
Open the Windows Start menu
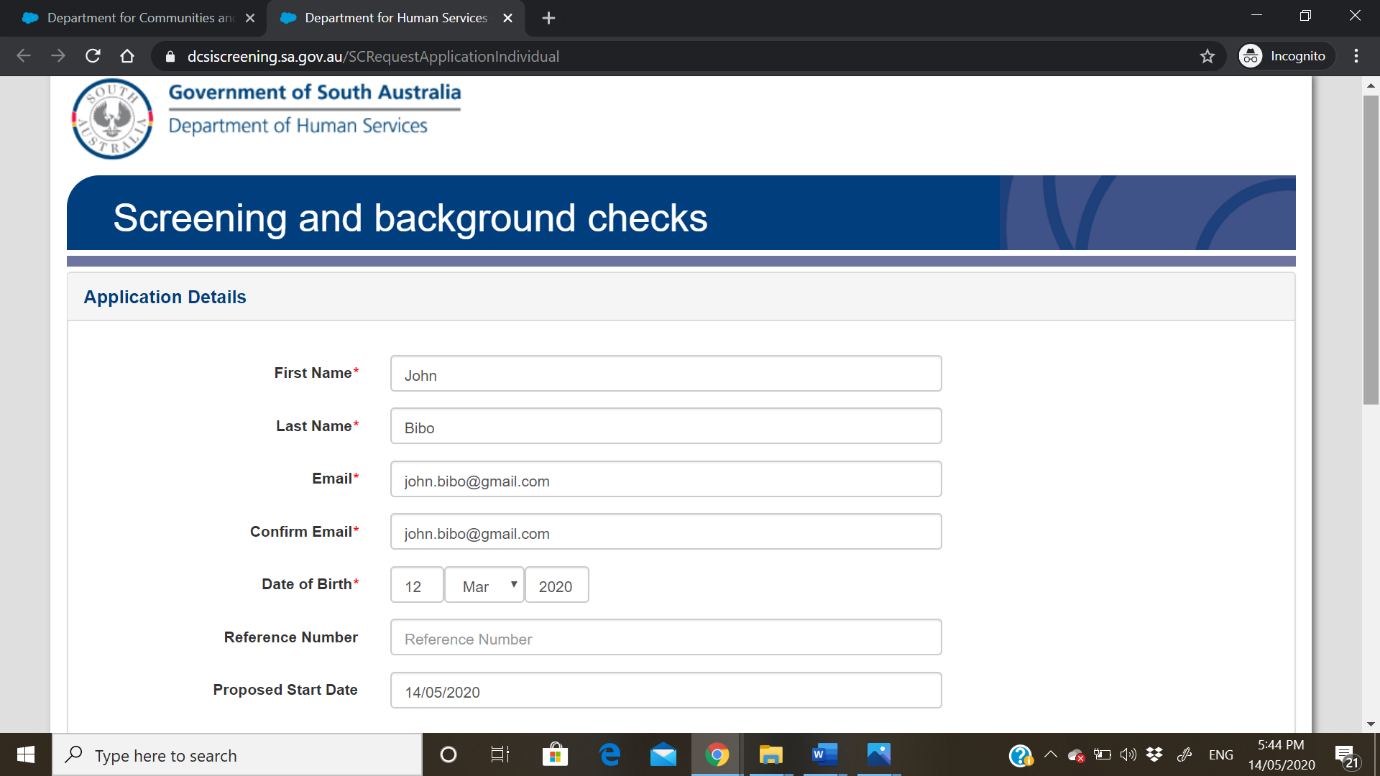pos(25,755)
